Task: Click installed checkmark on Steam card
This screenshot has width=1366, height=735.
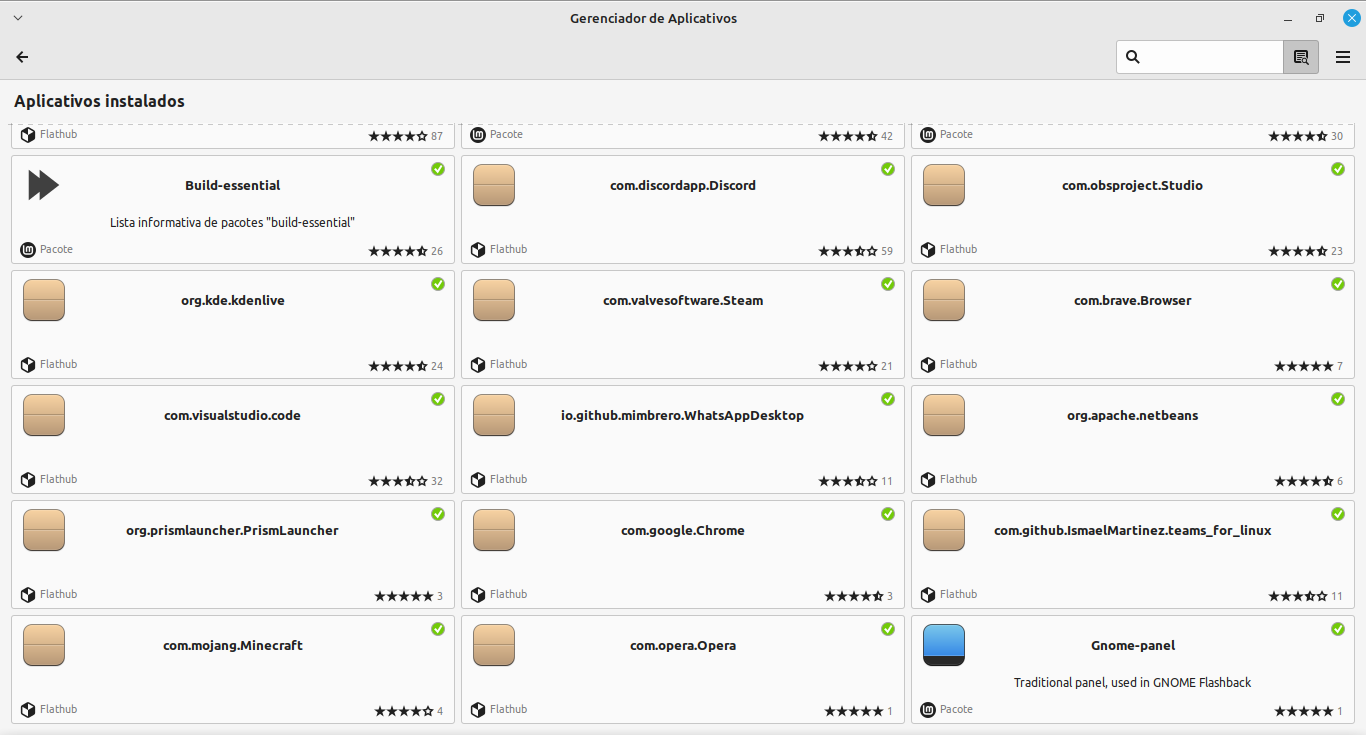Action: tap(888, 284)
